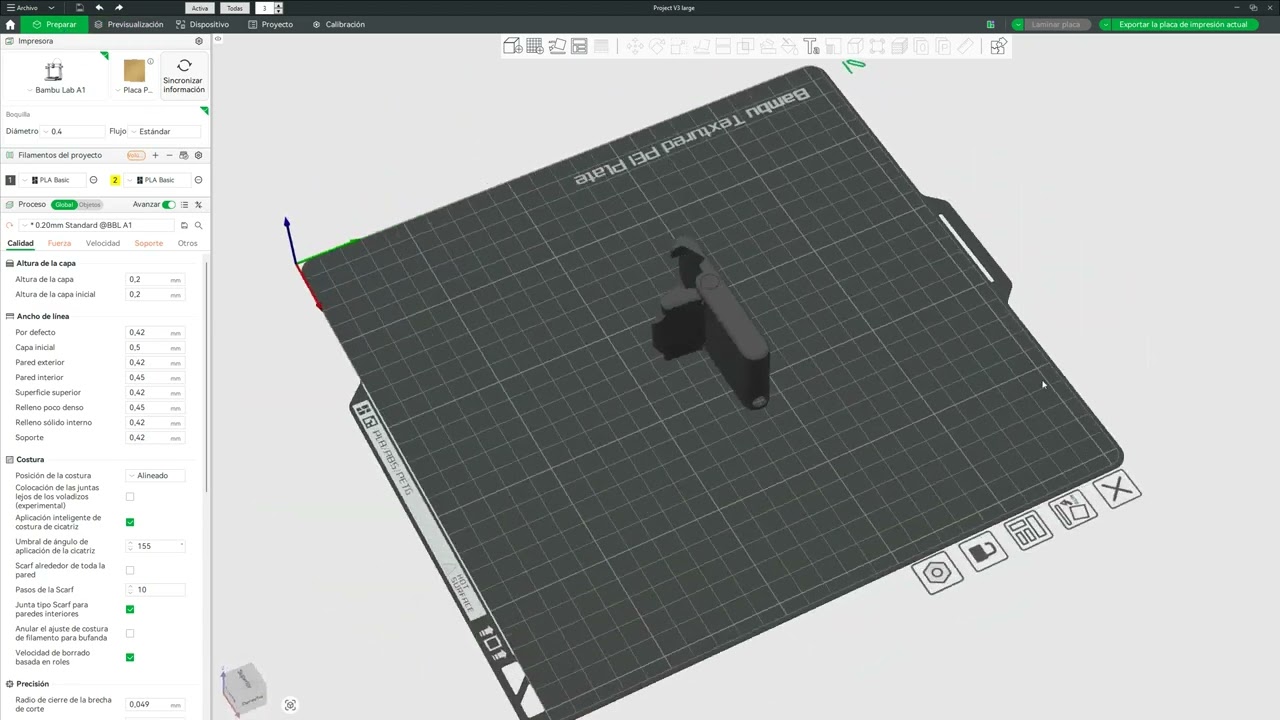Open the Archivo menu dropdown
The image size is (1280, 720).
click(x=29, y=7)
